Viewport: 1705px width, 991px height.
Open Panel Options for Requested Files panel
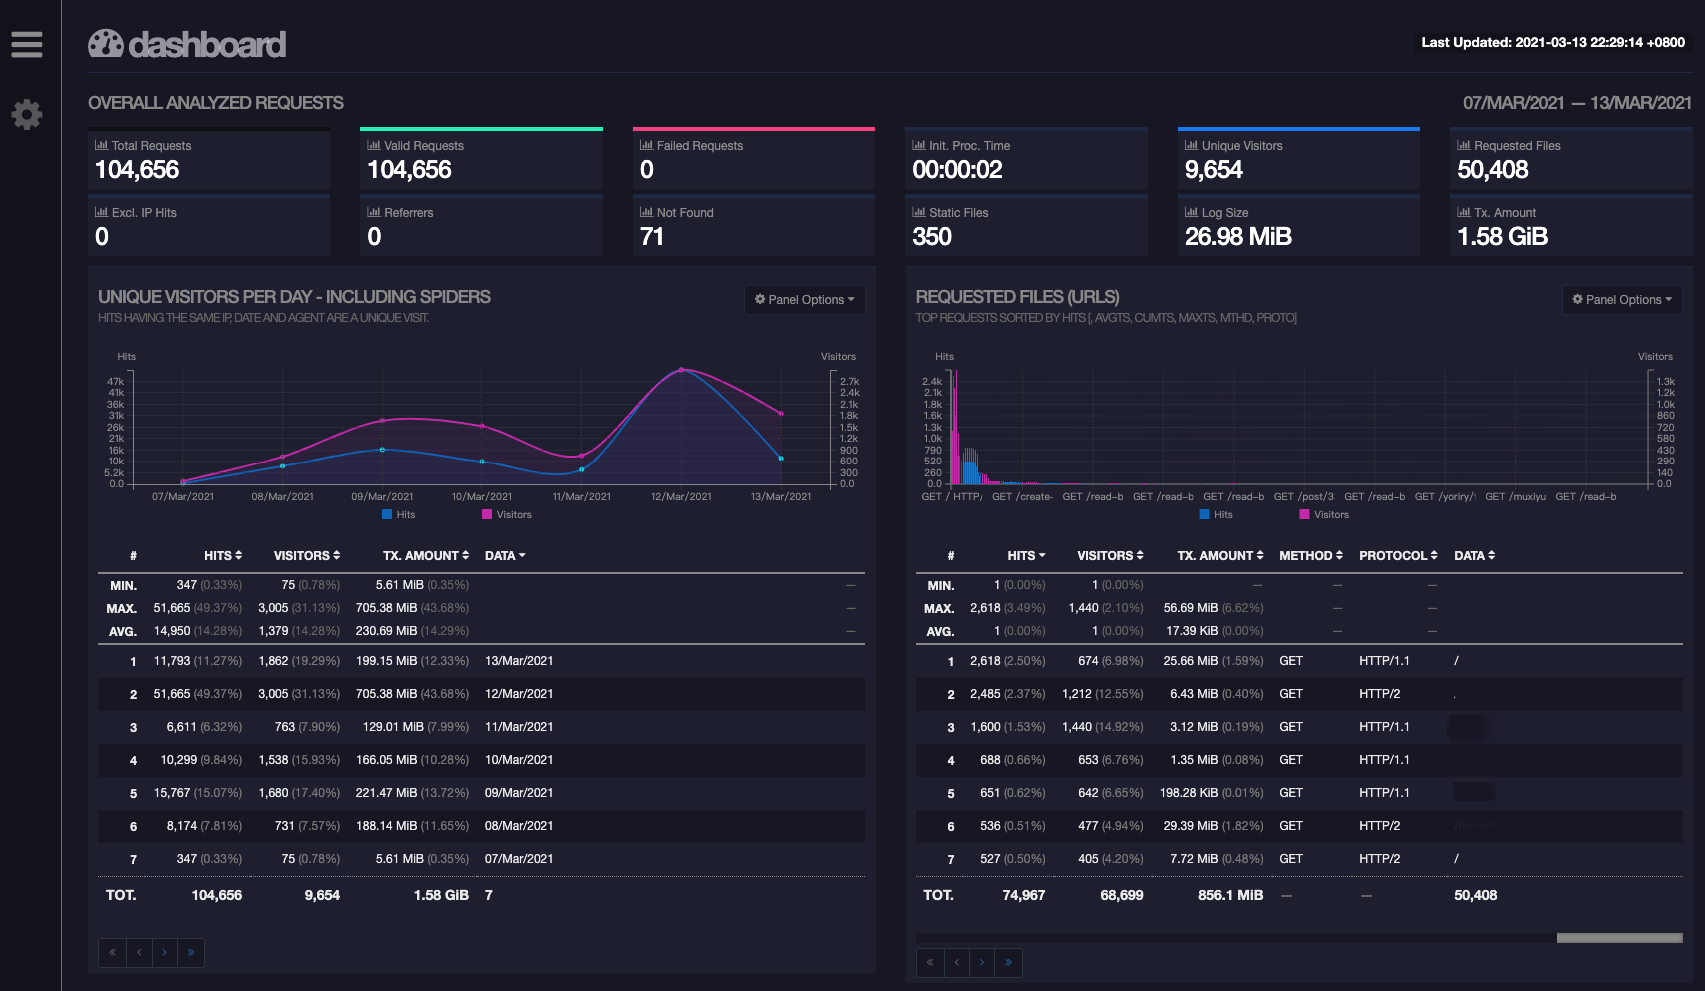pos(1622,299)
